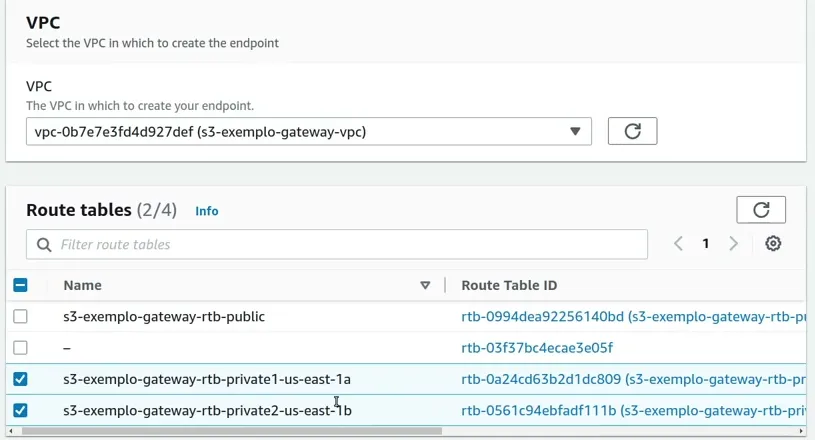Open rtb-03f37bc4ecae3e05f route table link
The image size is (815, 440).
tap(537, 348)
